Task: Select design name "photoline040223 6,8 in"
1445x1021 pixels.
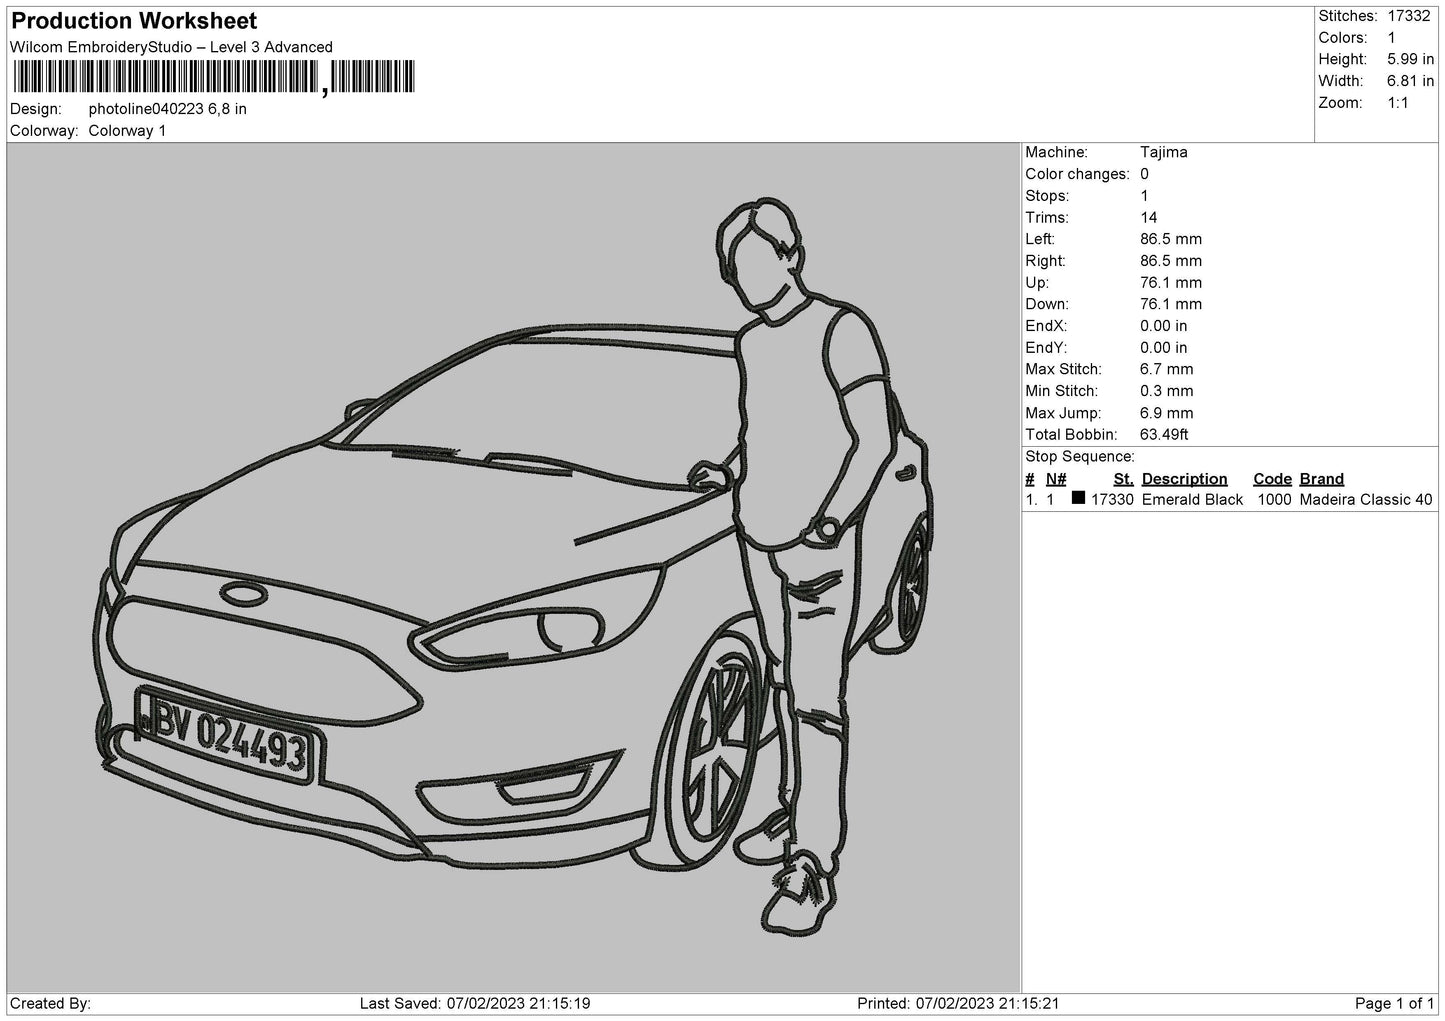Action: 168,109
